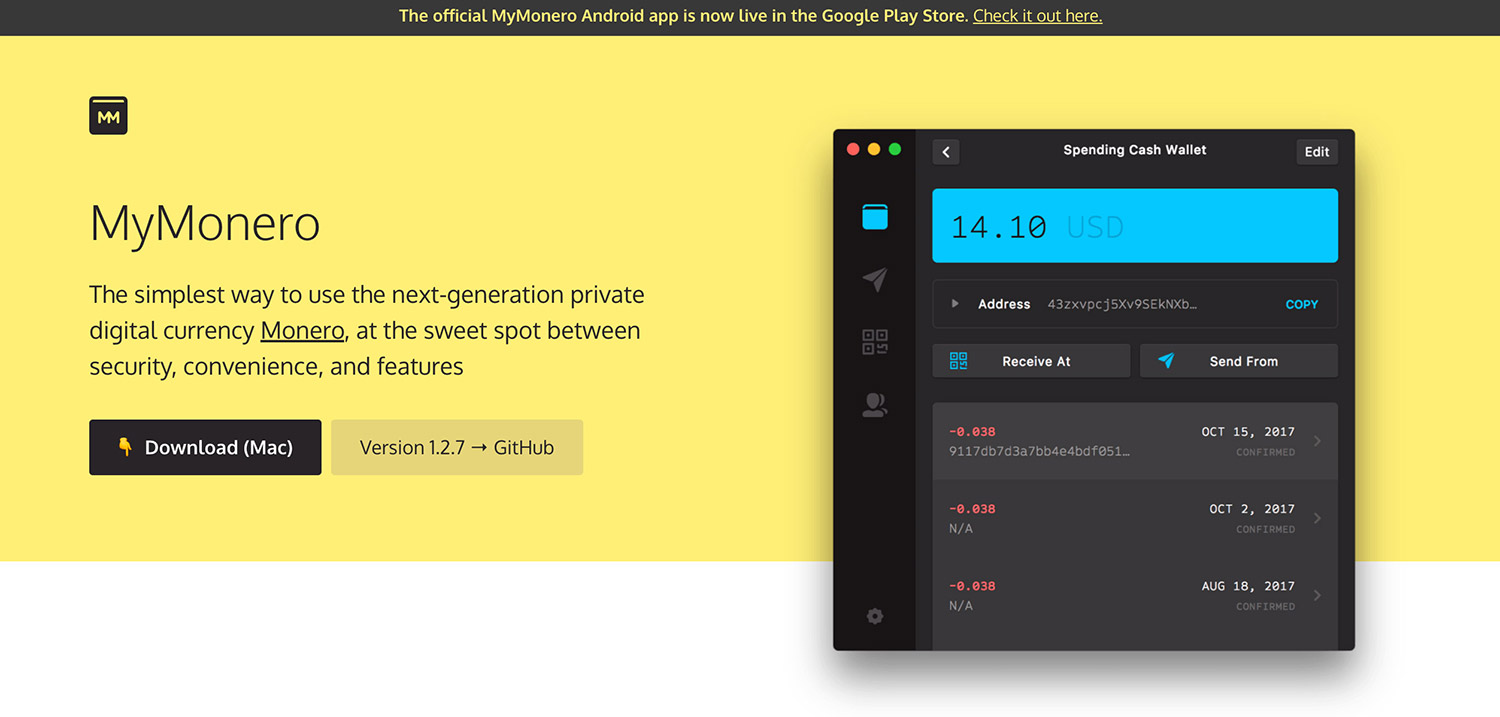Click the Download (Mac) button
Screen dimensions: 1500x717
(205, 447)
